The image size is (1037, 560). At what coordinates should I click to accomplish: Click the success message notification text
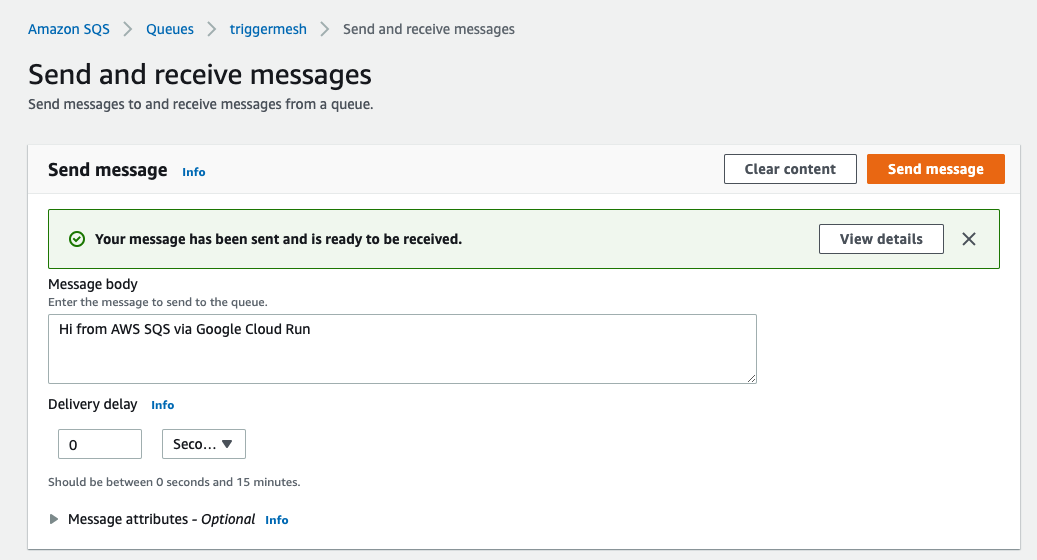click(278, 239)
